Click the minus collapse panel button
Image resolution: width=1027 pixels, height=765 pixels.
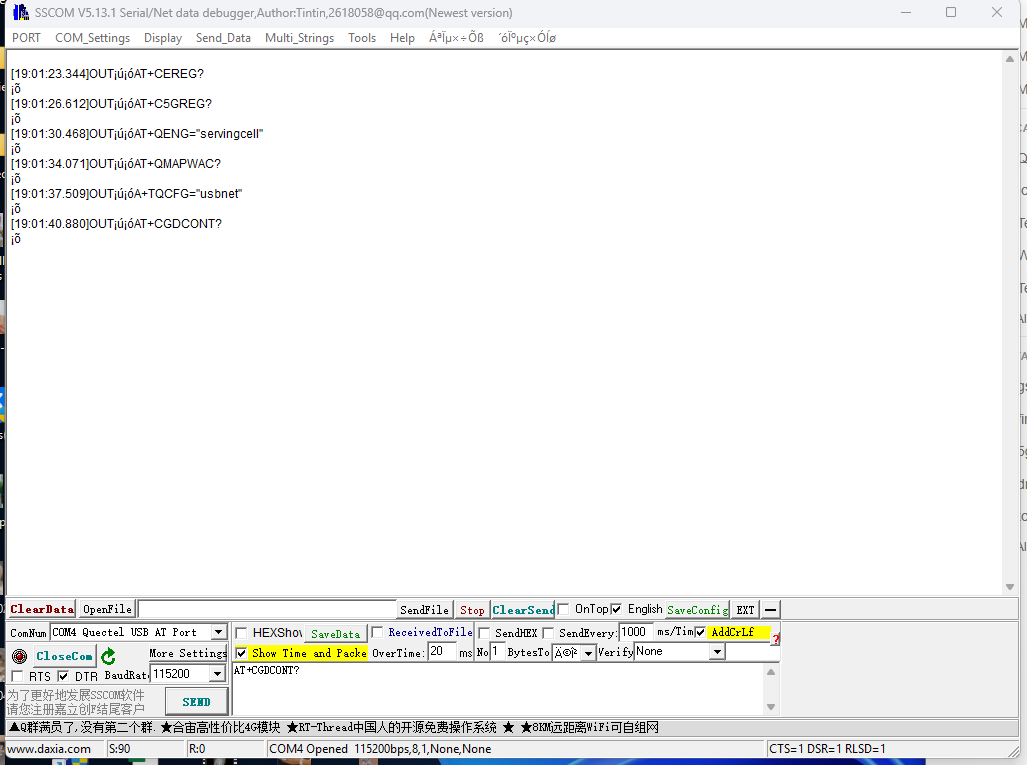770,610
